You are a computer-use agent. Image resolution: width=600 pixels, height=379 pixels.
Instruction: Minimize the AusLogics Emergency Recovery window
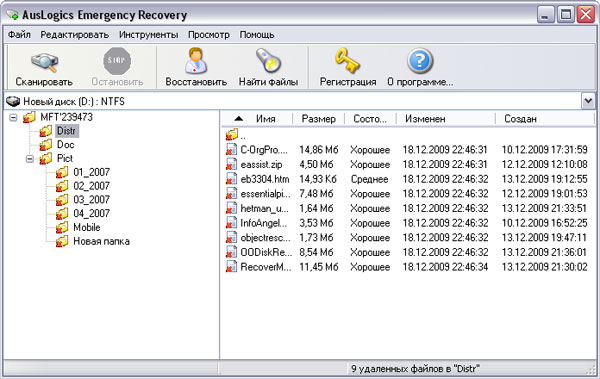click(545, 15)
